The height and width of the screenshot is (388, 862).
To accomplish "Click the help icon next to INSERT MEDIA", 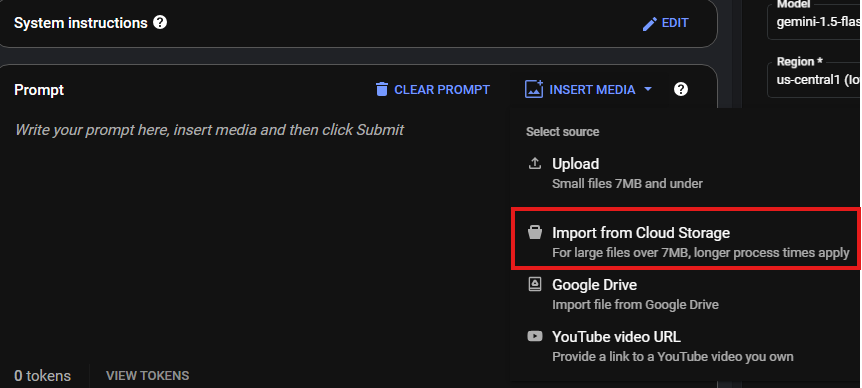I will click(x=681, y=89).
